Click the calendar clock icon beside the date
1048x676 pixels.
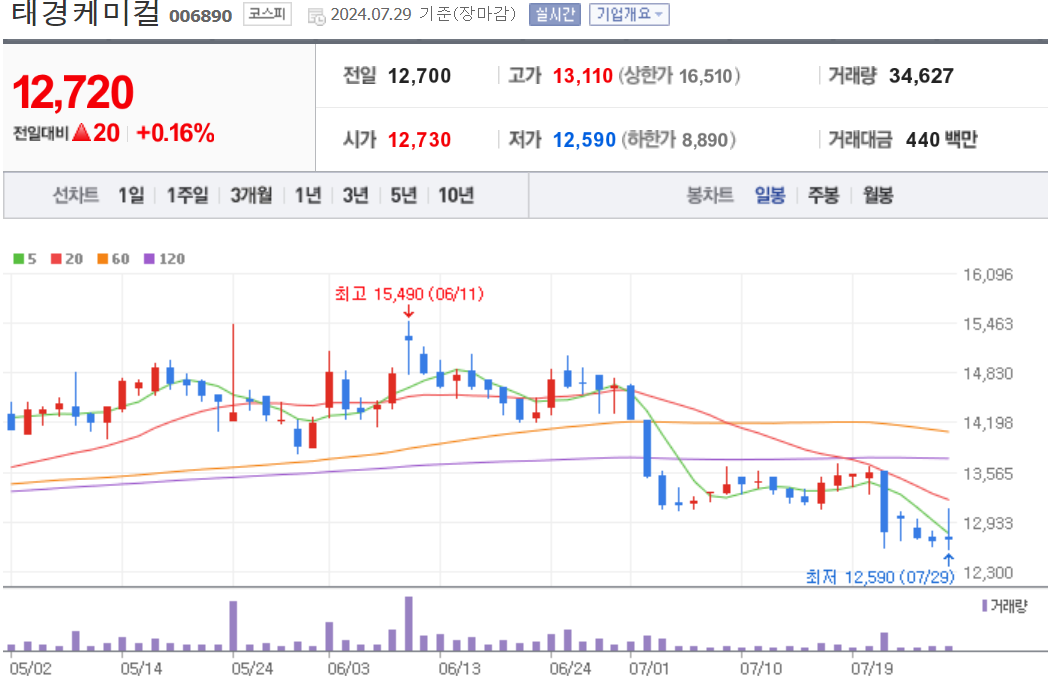click(316, 16)
